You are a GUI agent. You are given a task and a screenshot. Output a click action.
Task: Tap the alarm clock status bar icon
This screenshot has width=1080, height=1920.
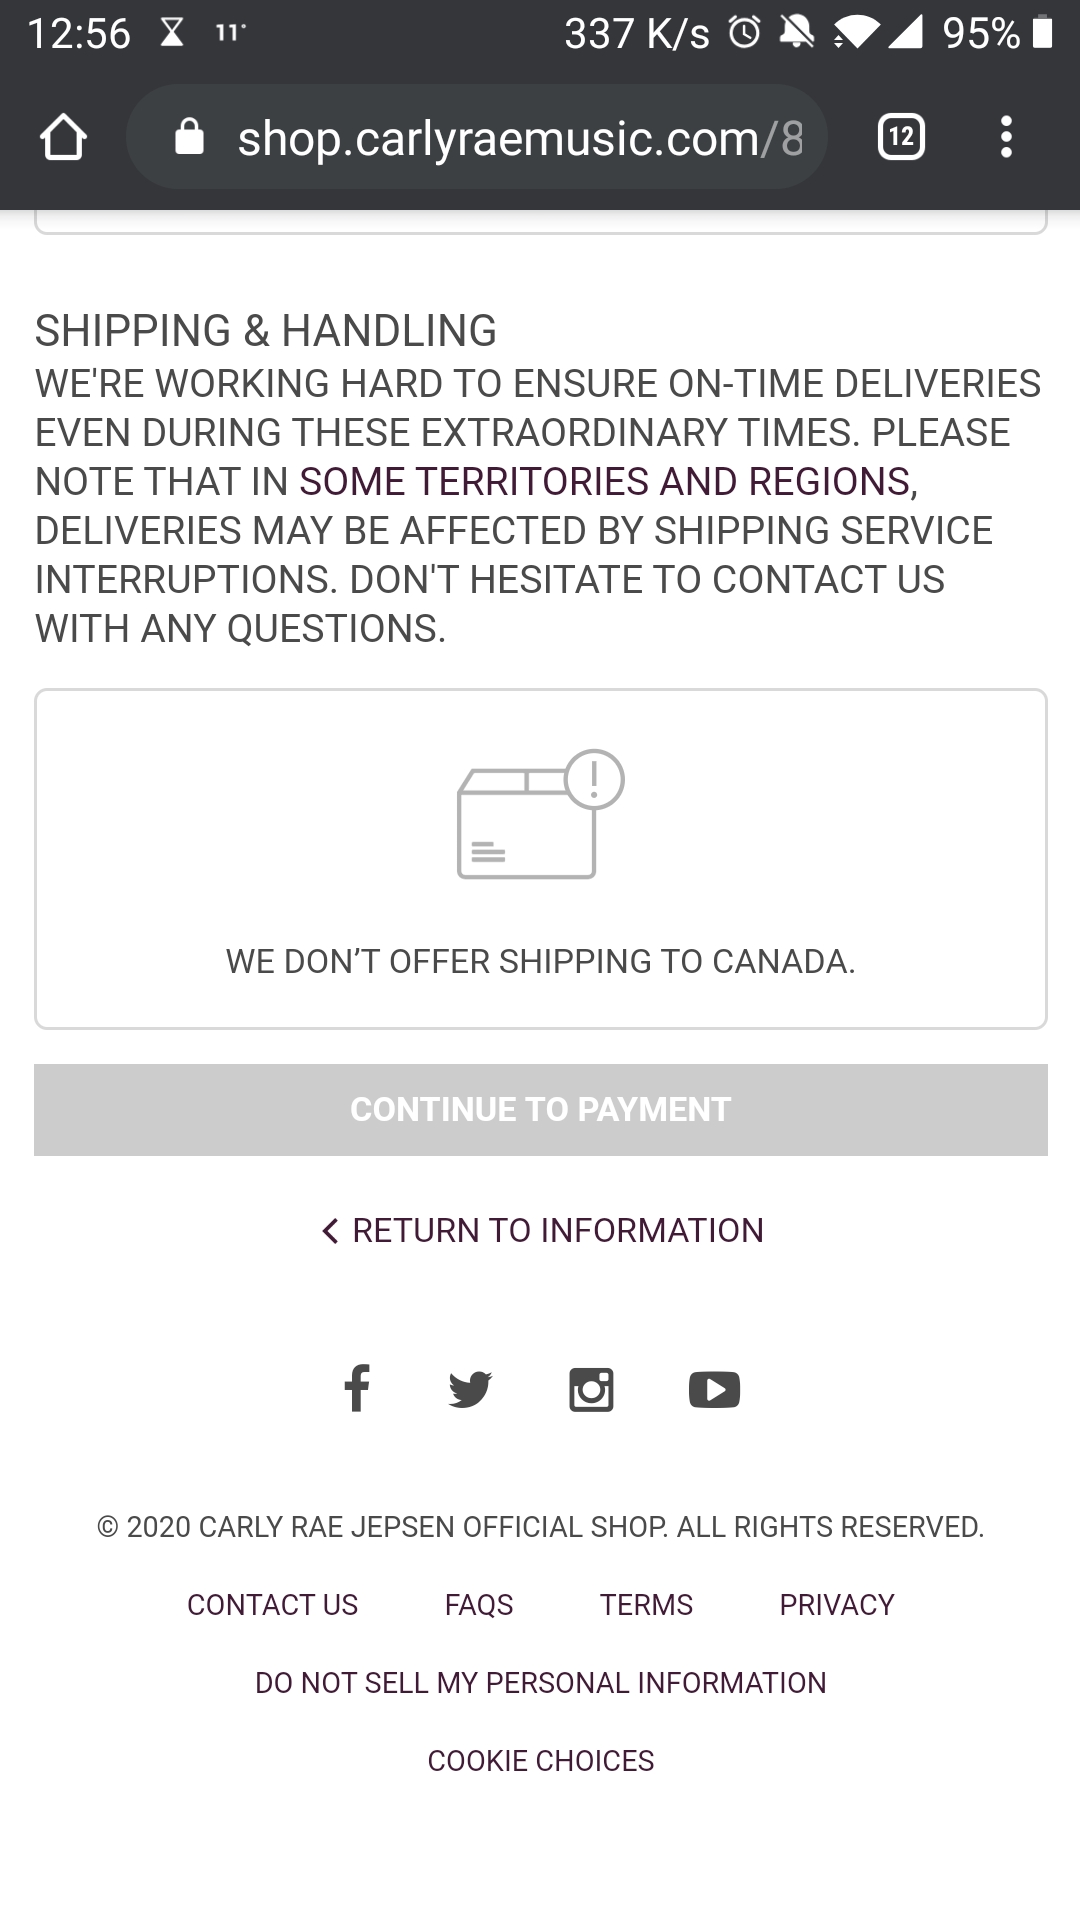(x=744, y=32)
